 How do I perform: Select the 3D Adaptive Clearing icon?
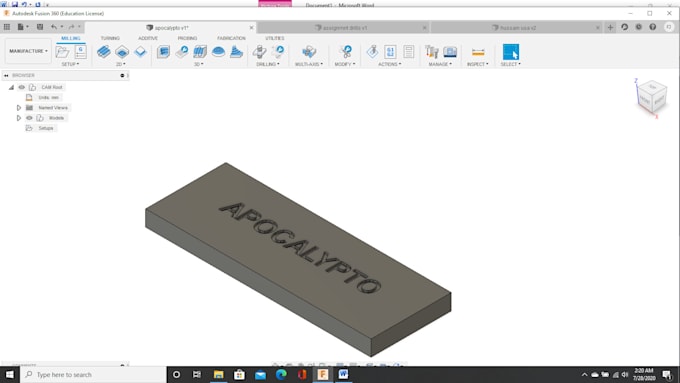(163, 52)
